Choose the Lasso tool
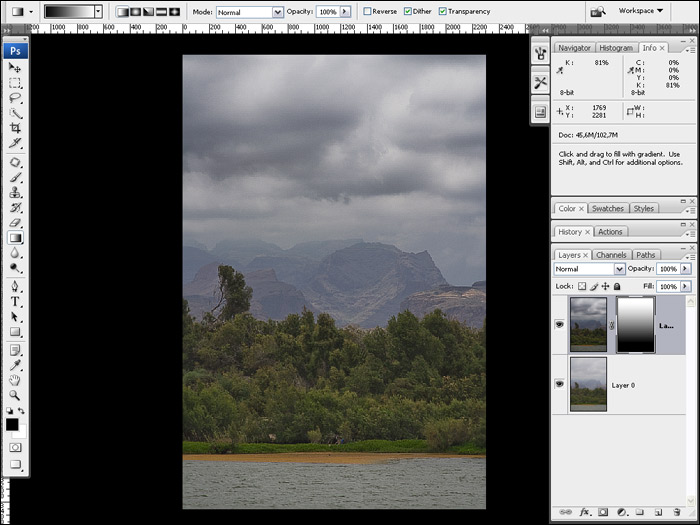 pos(15,98)
